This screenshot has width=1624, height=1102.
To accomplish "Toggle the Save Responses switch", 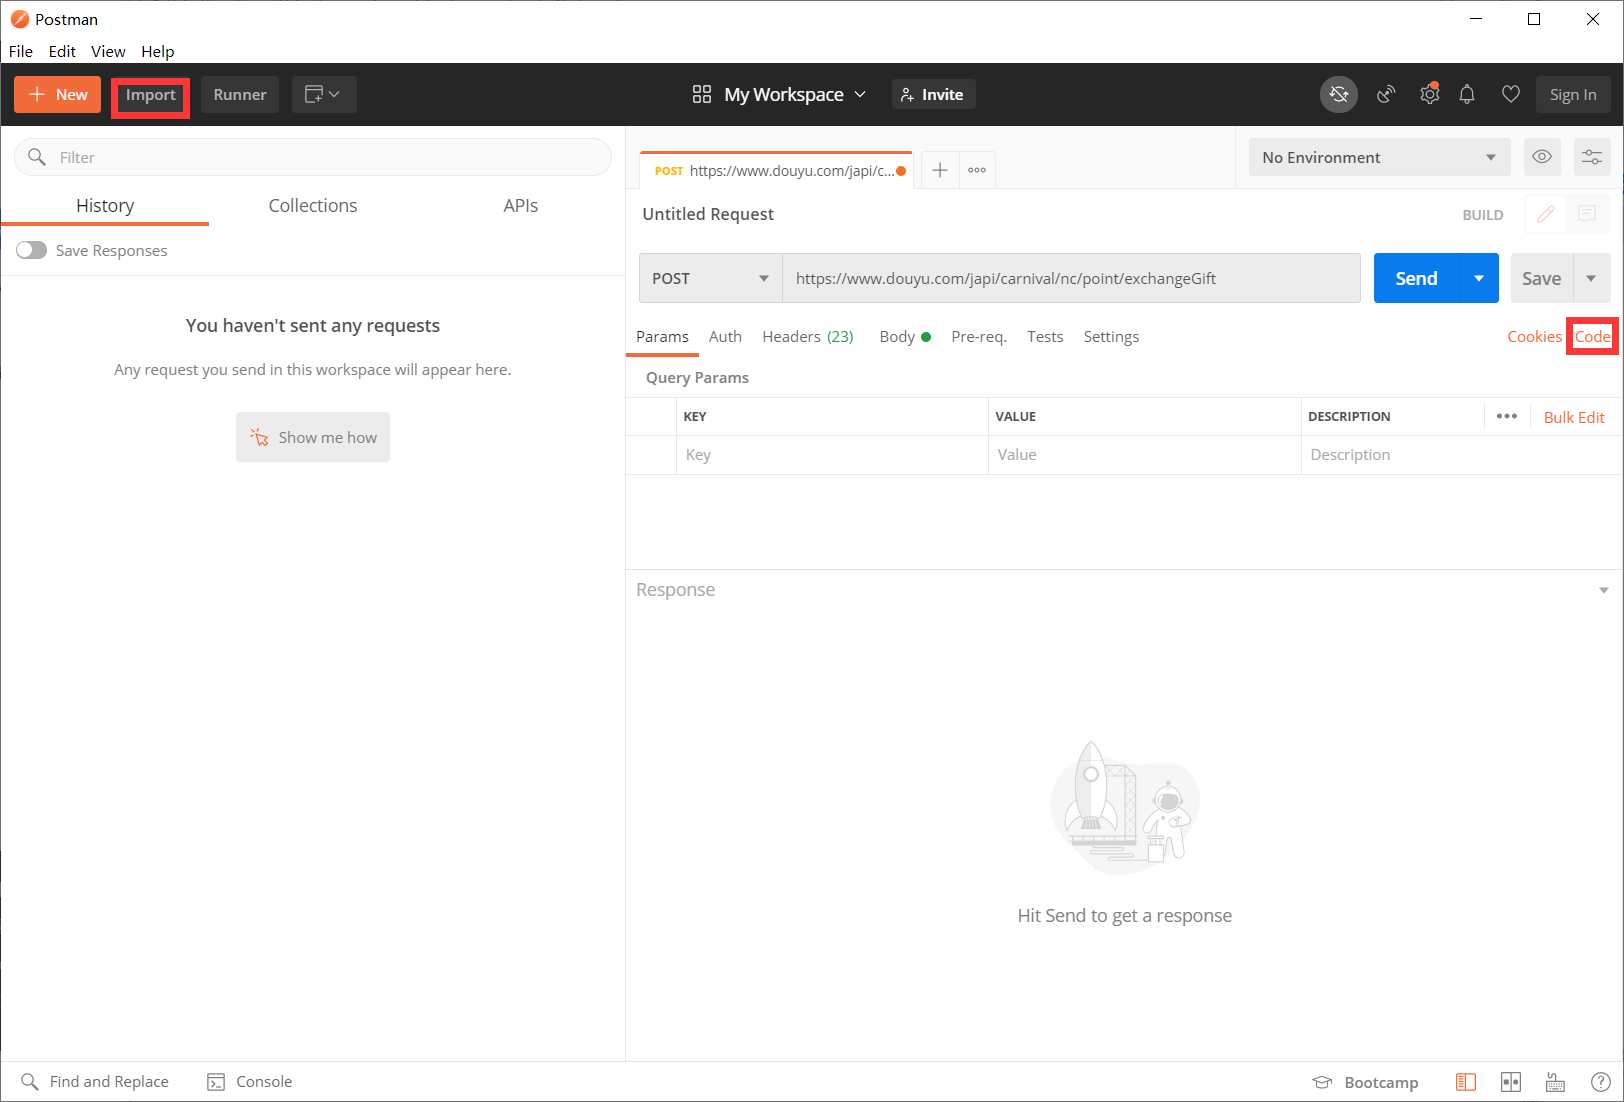I will pos(31,250).
